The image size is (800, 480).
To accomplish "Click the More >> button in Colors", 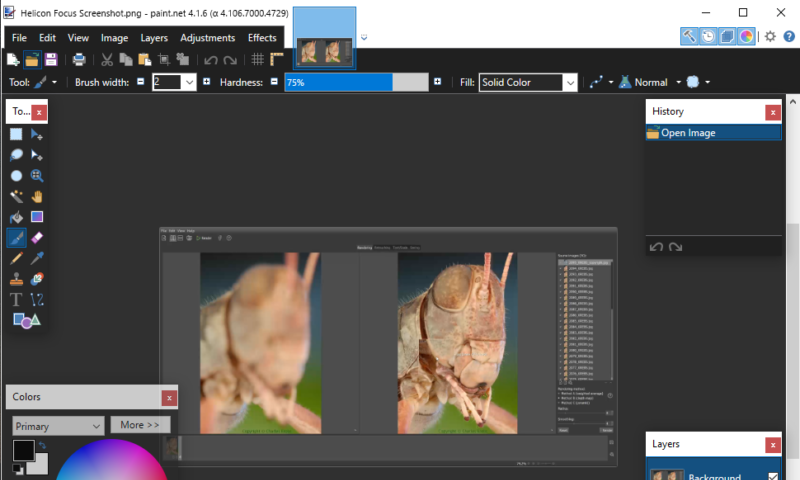I will coord(140,425).
